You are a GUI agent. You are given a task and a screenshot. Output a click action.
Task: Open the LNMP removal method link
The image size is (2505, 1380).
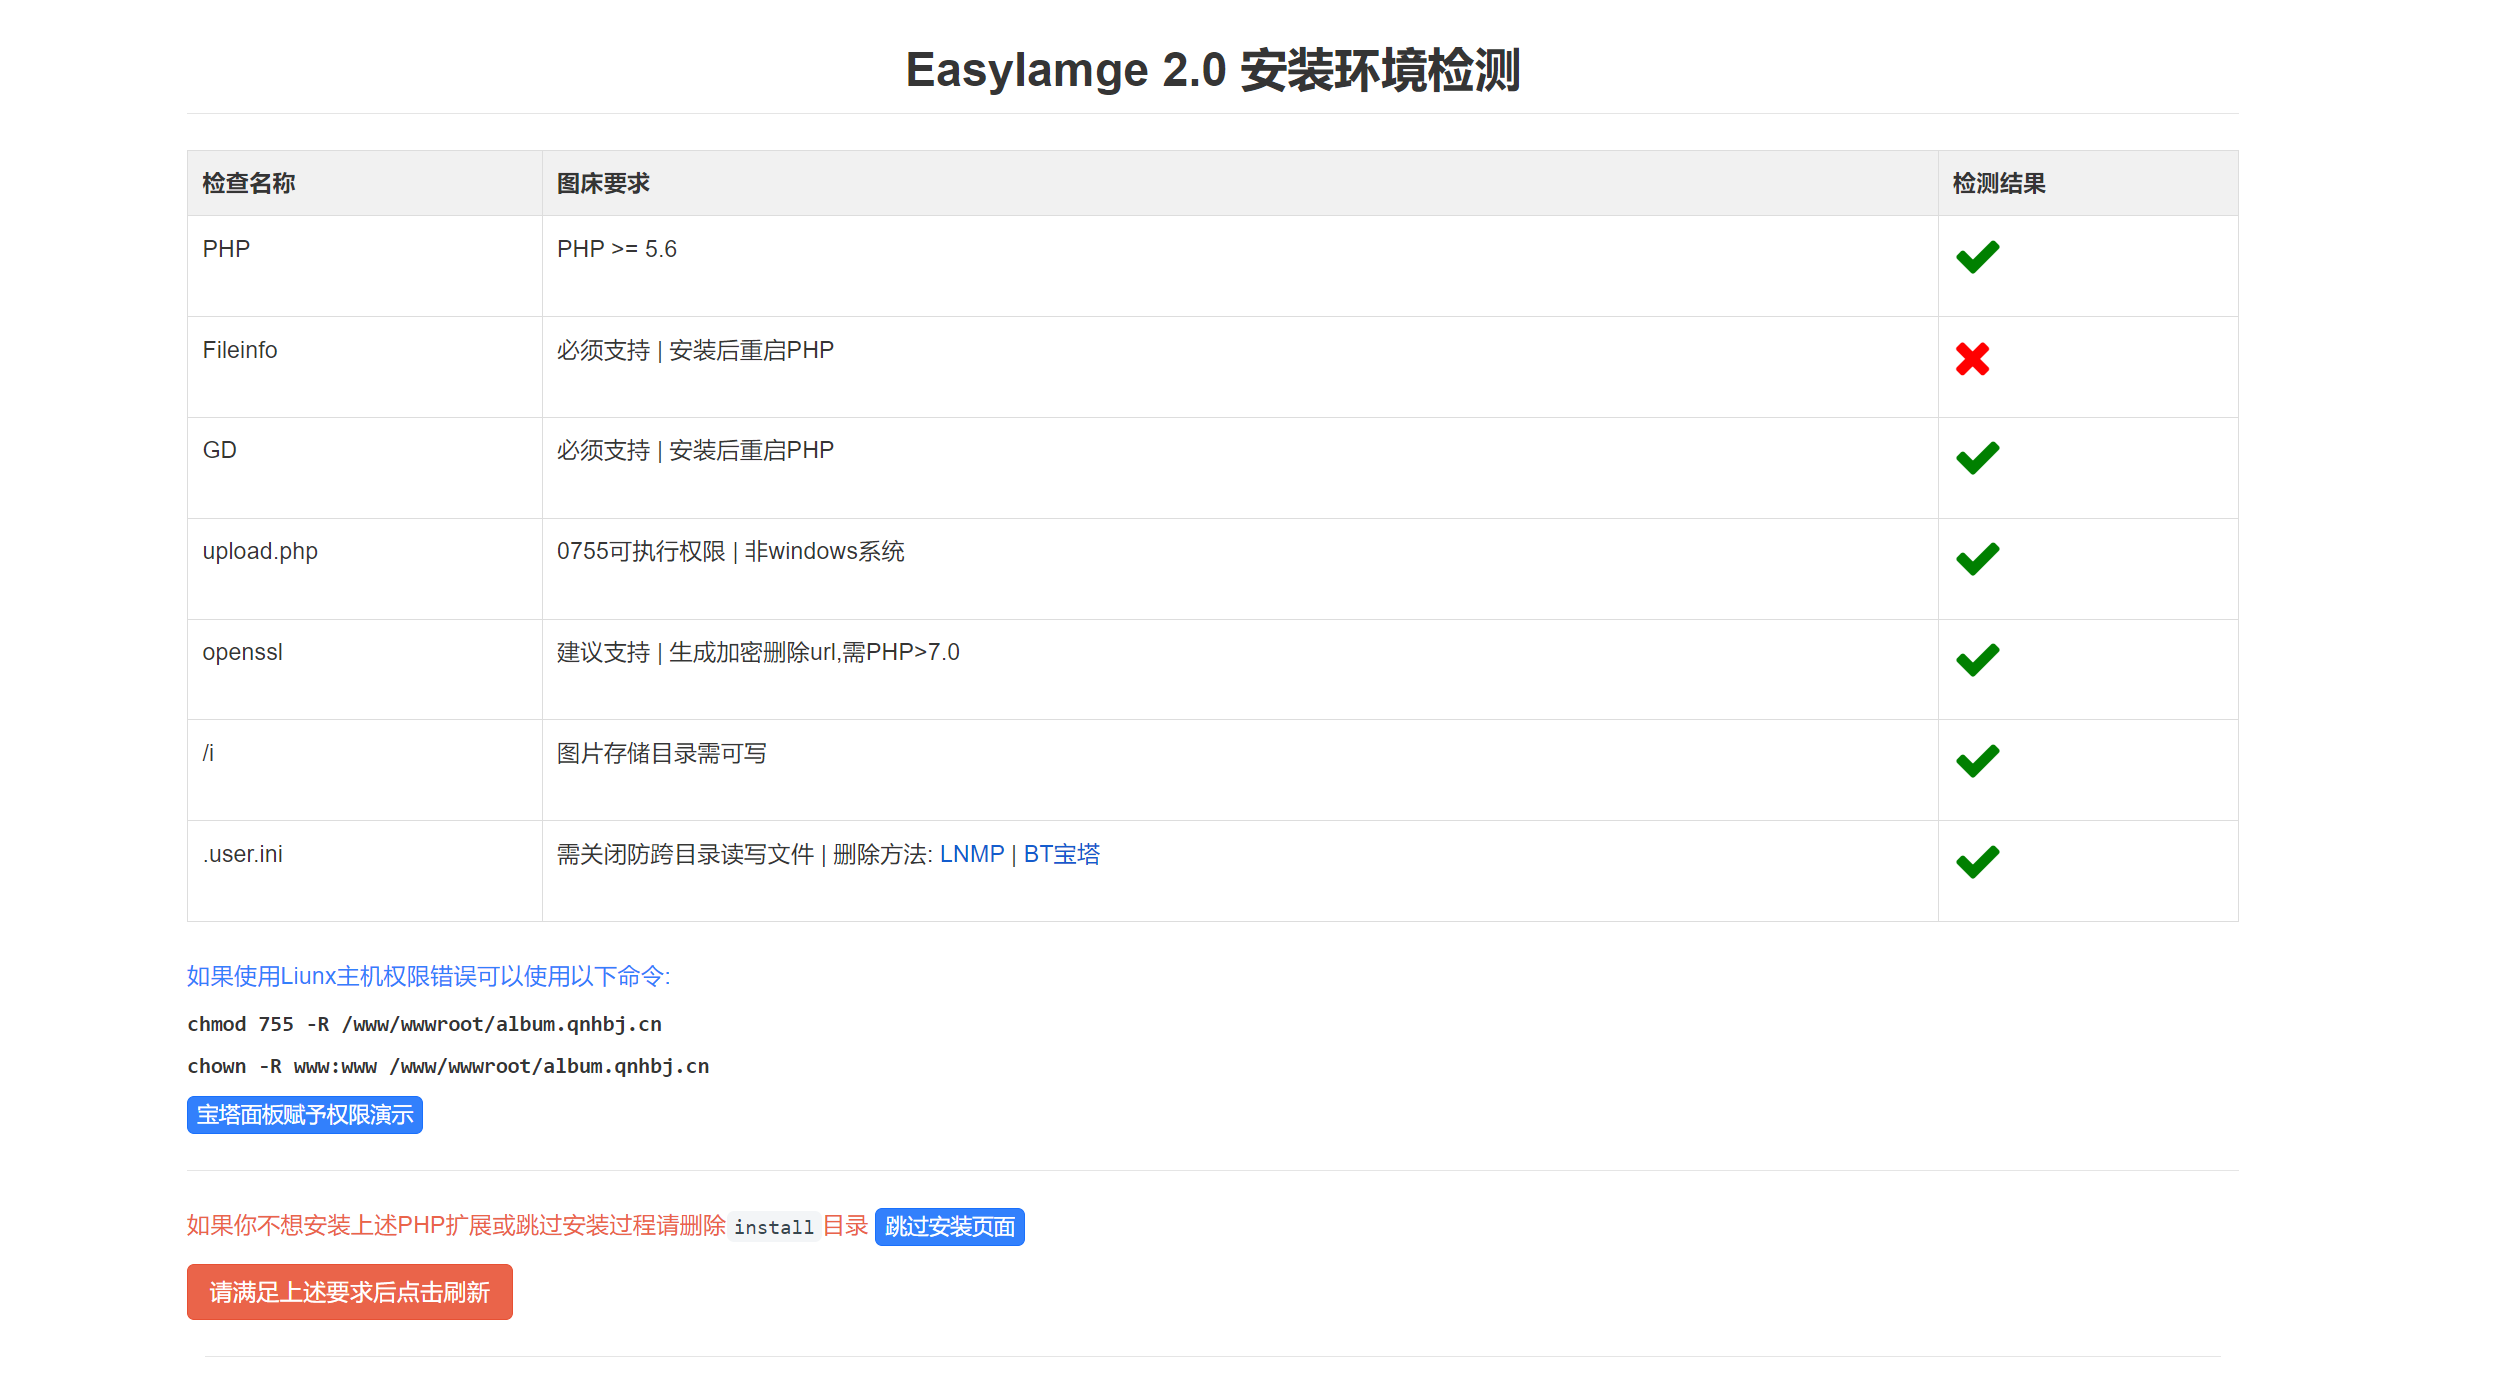coord(971,854)
